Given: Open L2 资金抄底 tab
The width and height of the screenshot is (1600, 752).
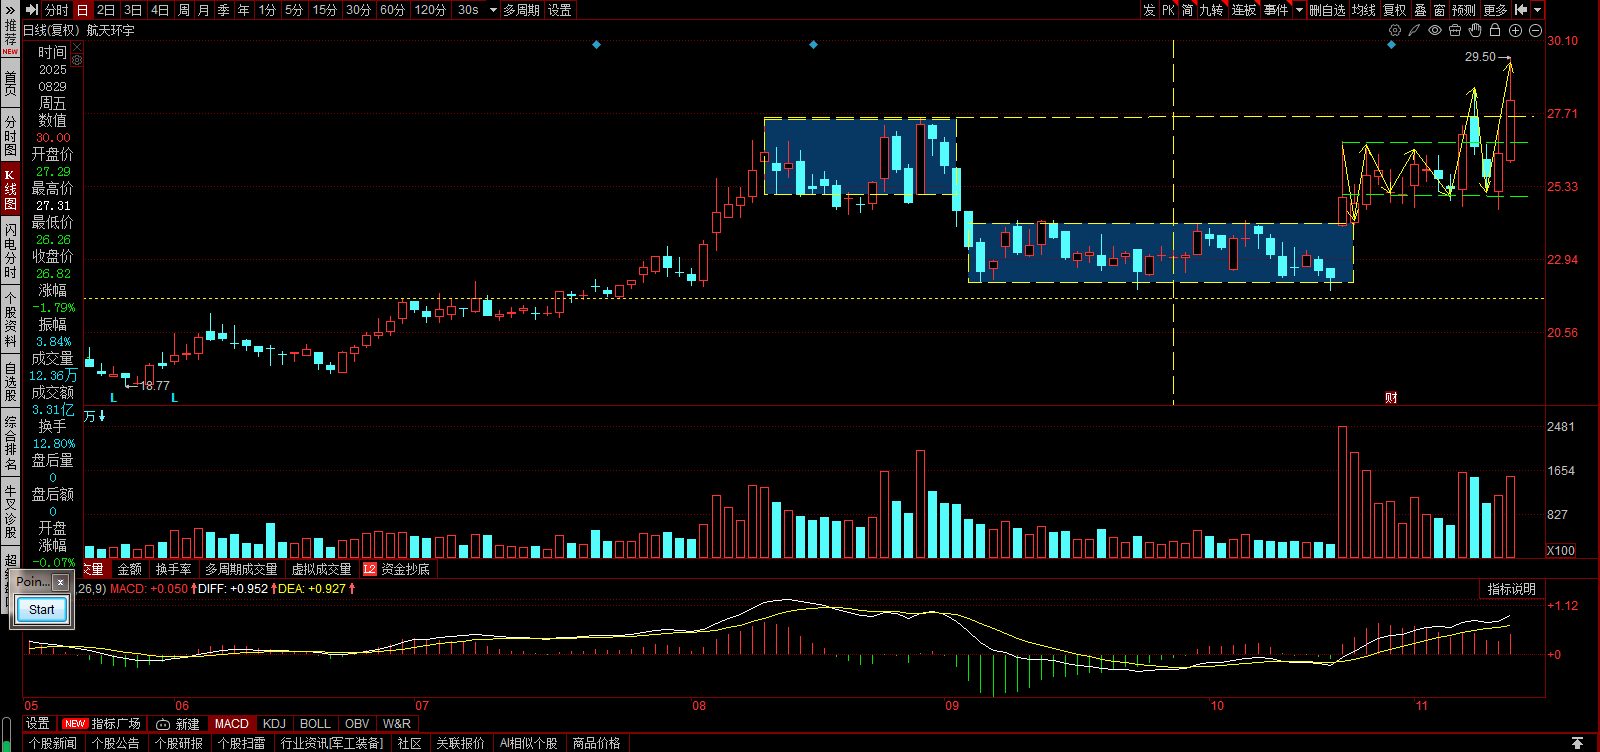Looking at the screenshot, I should (x=397, y=569).
